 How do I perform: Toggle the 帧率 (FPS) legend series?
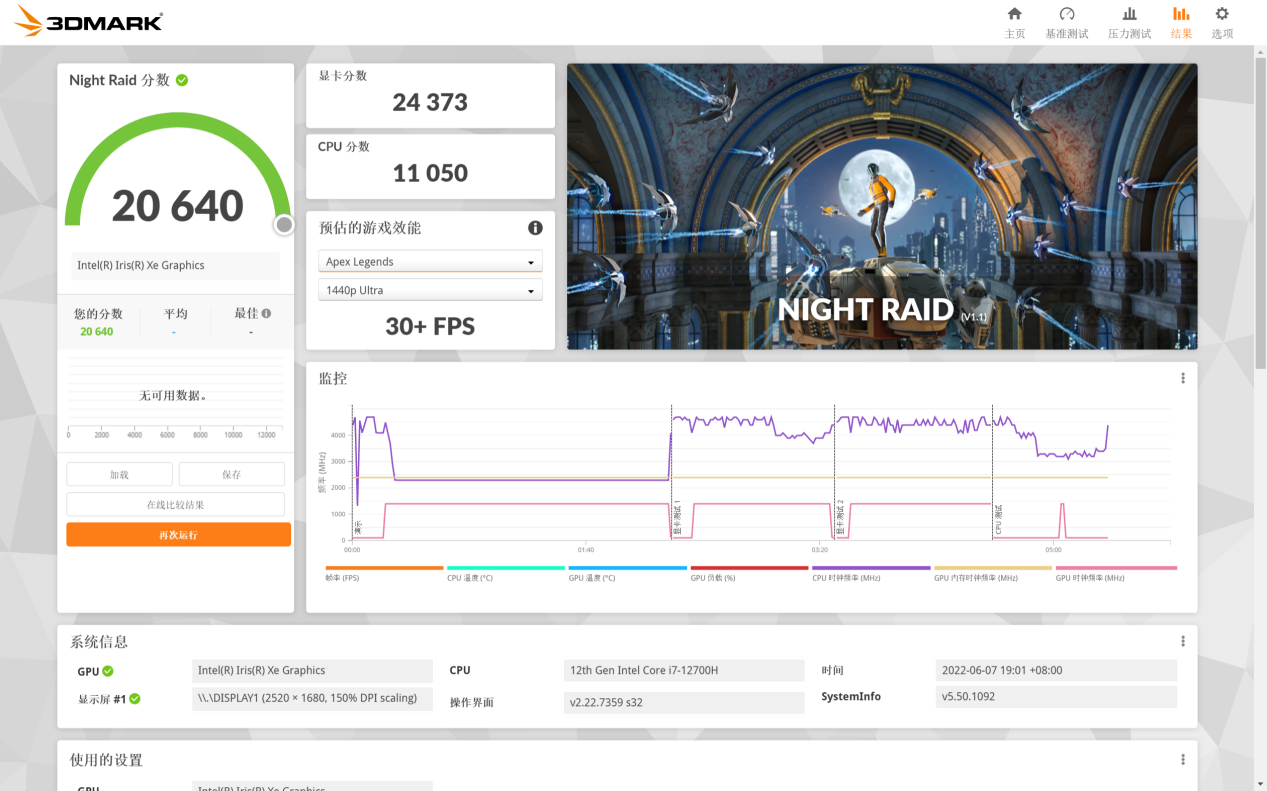(384, 573)
